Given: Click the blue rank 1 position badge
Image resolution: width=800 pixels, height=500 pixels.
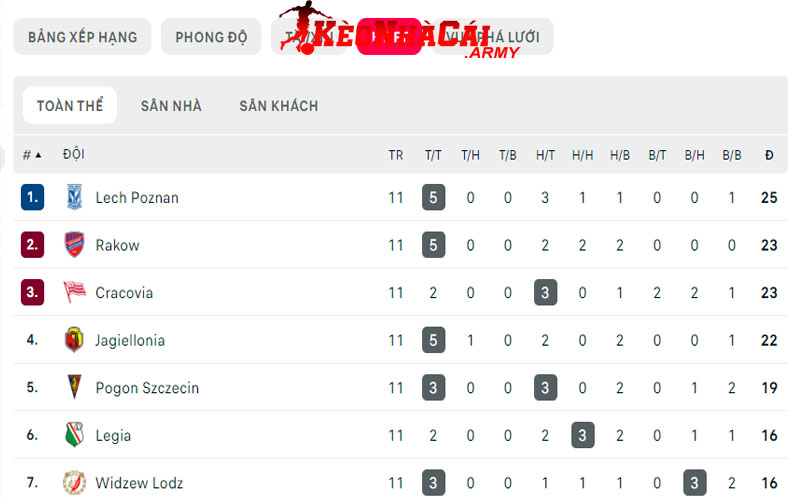Looking at the screenshot, I should tap(32, 197).
